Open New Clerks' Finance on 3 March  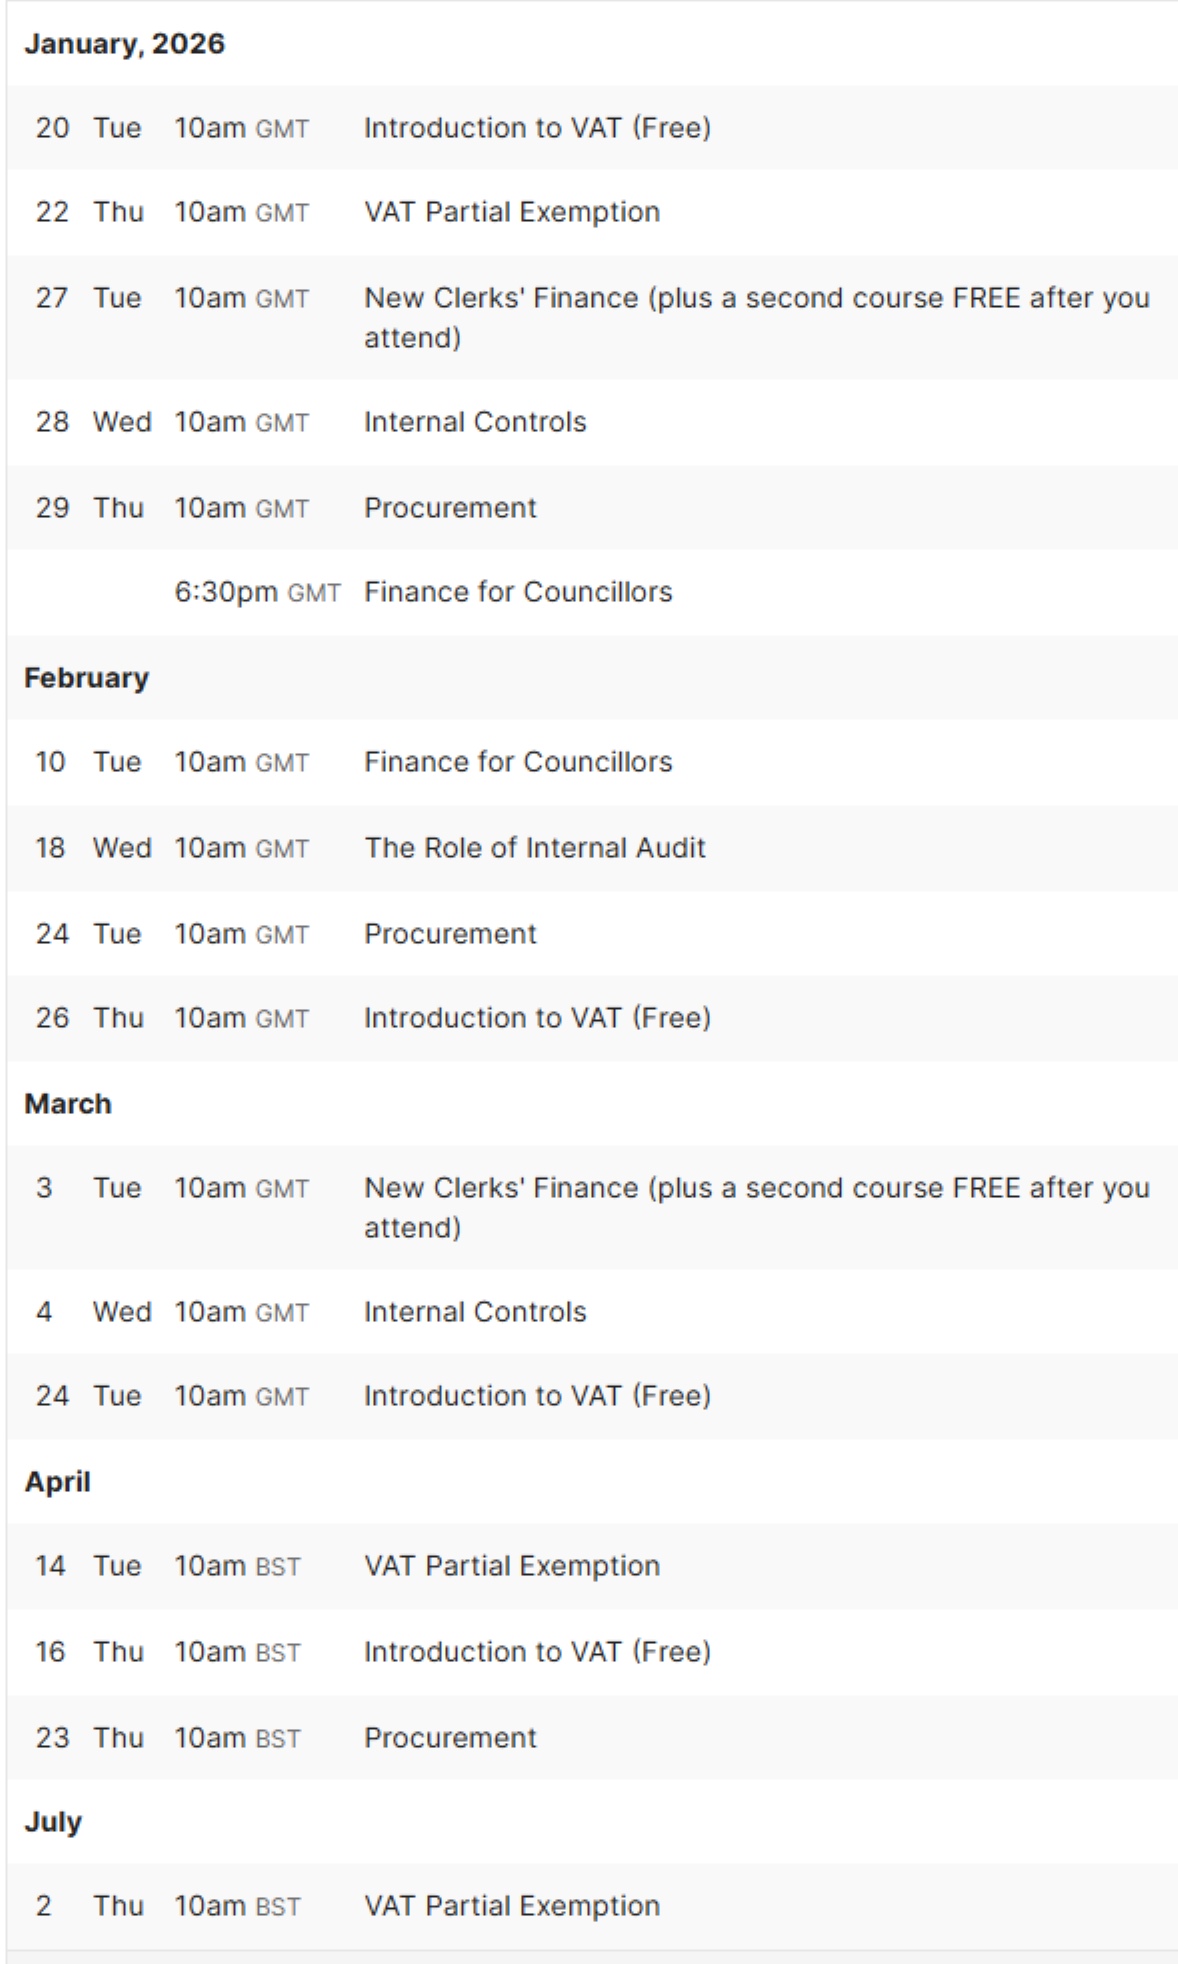(756, 1188)
